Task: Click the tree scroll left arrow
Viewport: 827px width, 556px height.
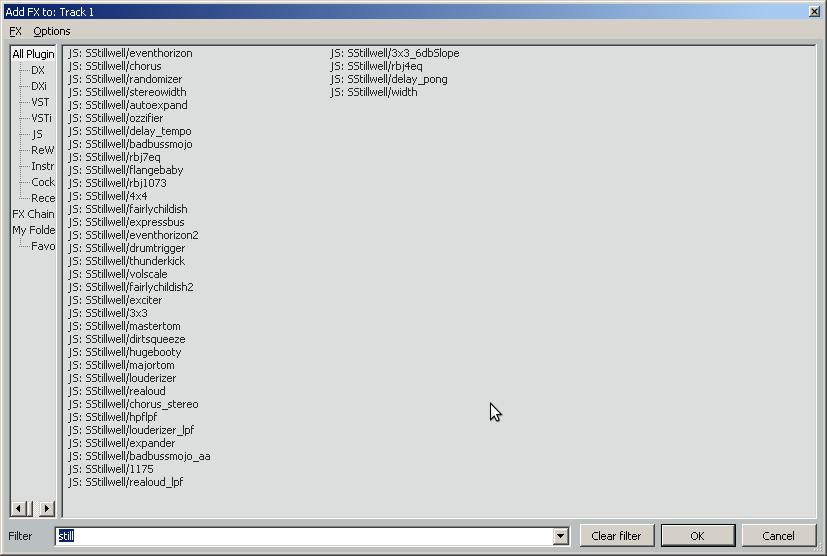Action: pos(18,509)
